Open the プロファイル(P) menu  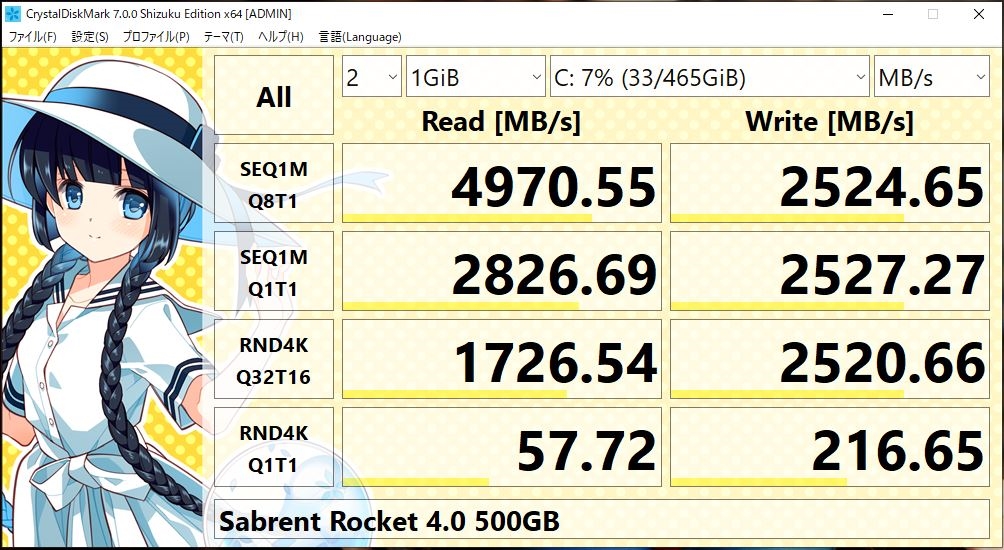tap(156, 37)
